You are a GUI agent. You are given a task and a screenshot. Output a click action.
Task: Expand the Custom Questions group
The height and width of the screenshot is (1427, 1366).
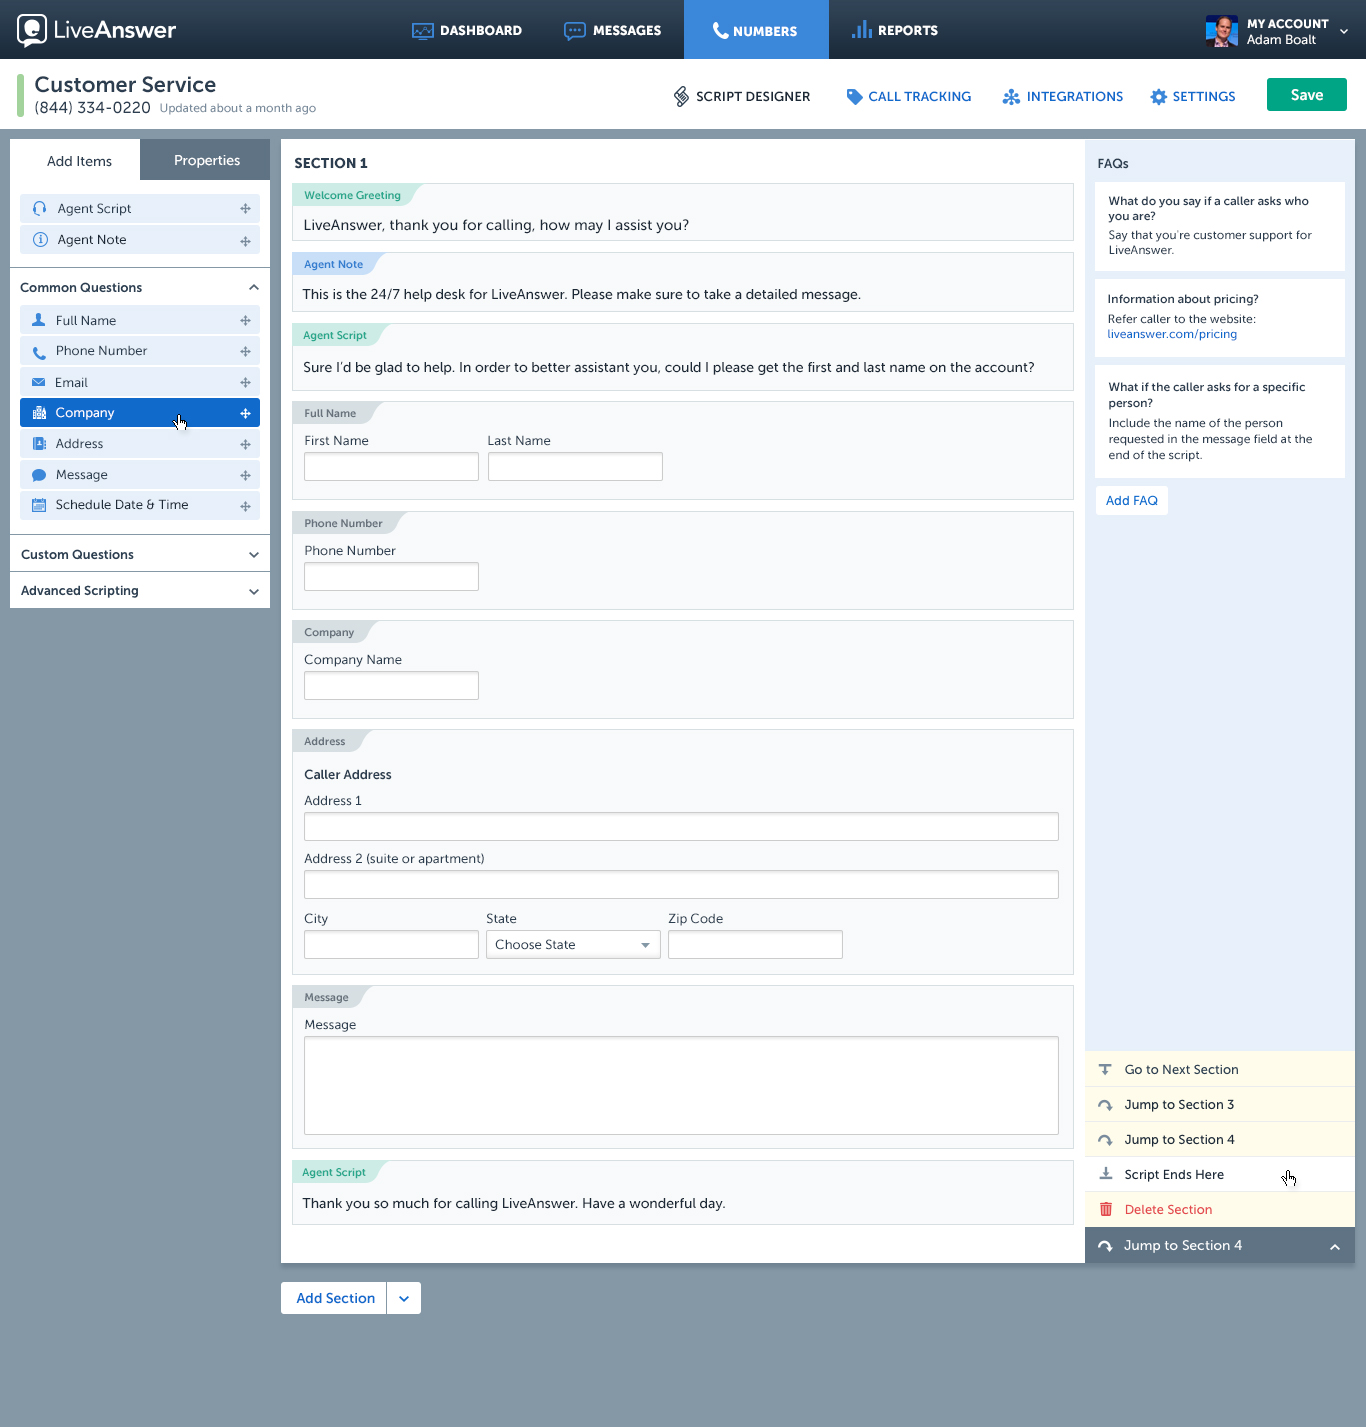(254, 555)
